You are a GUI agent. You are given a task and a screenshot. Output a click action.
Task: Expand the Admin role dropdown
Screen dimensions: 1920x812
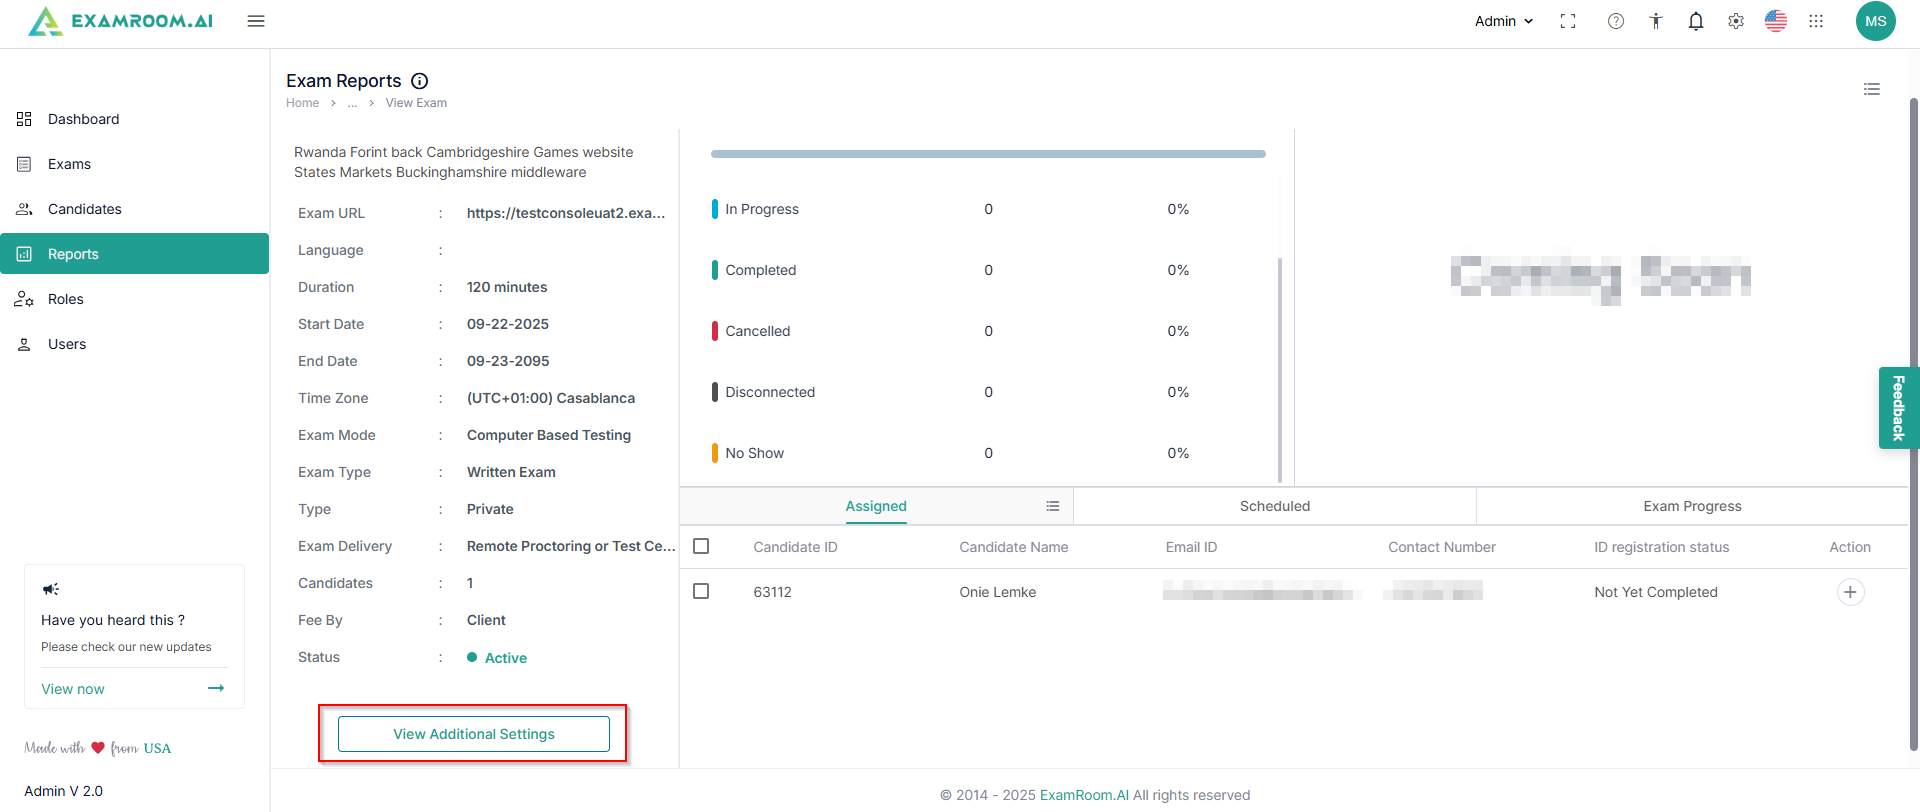click(x=1504, y=21)
